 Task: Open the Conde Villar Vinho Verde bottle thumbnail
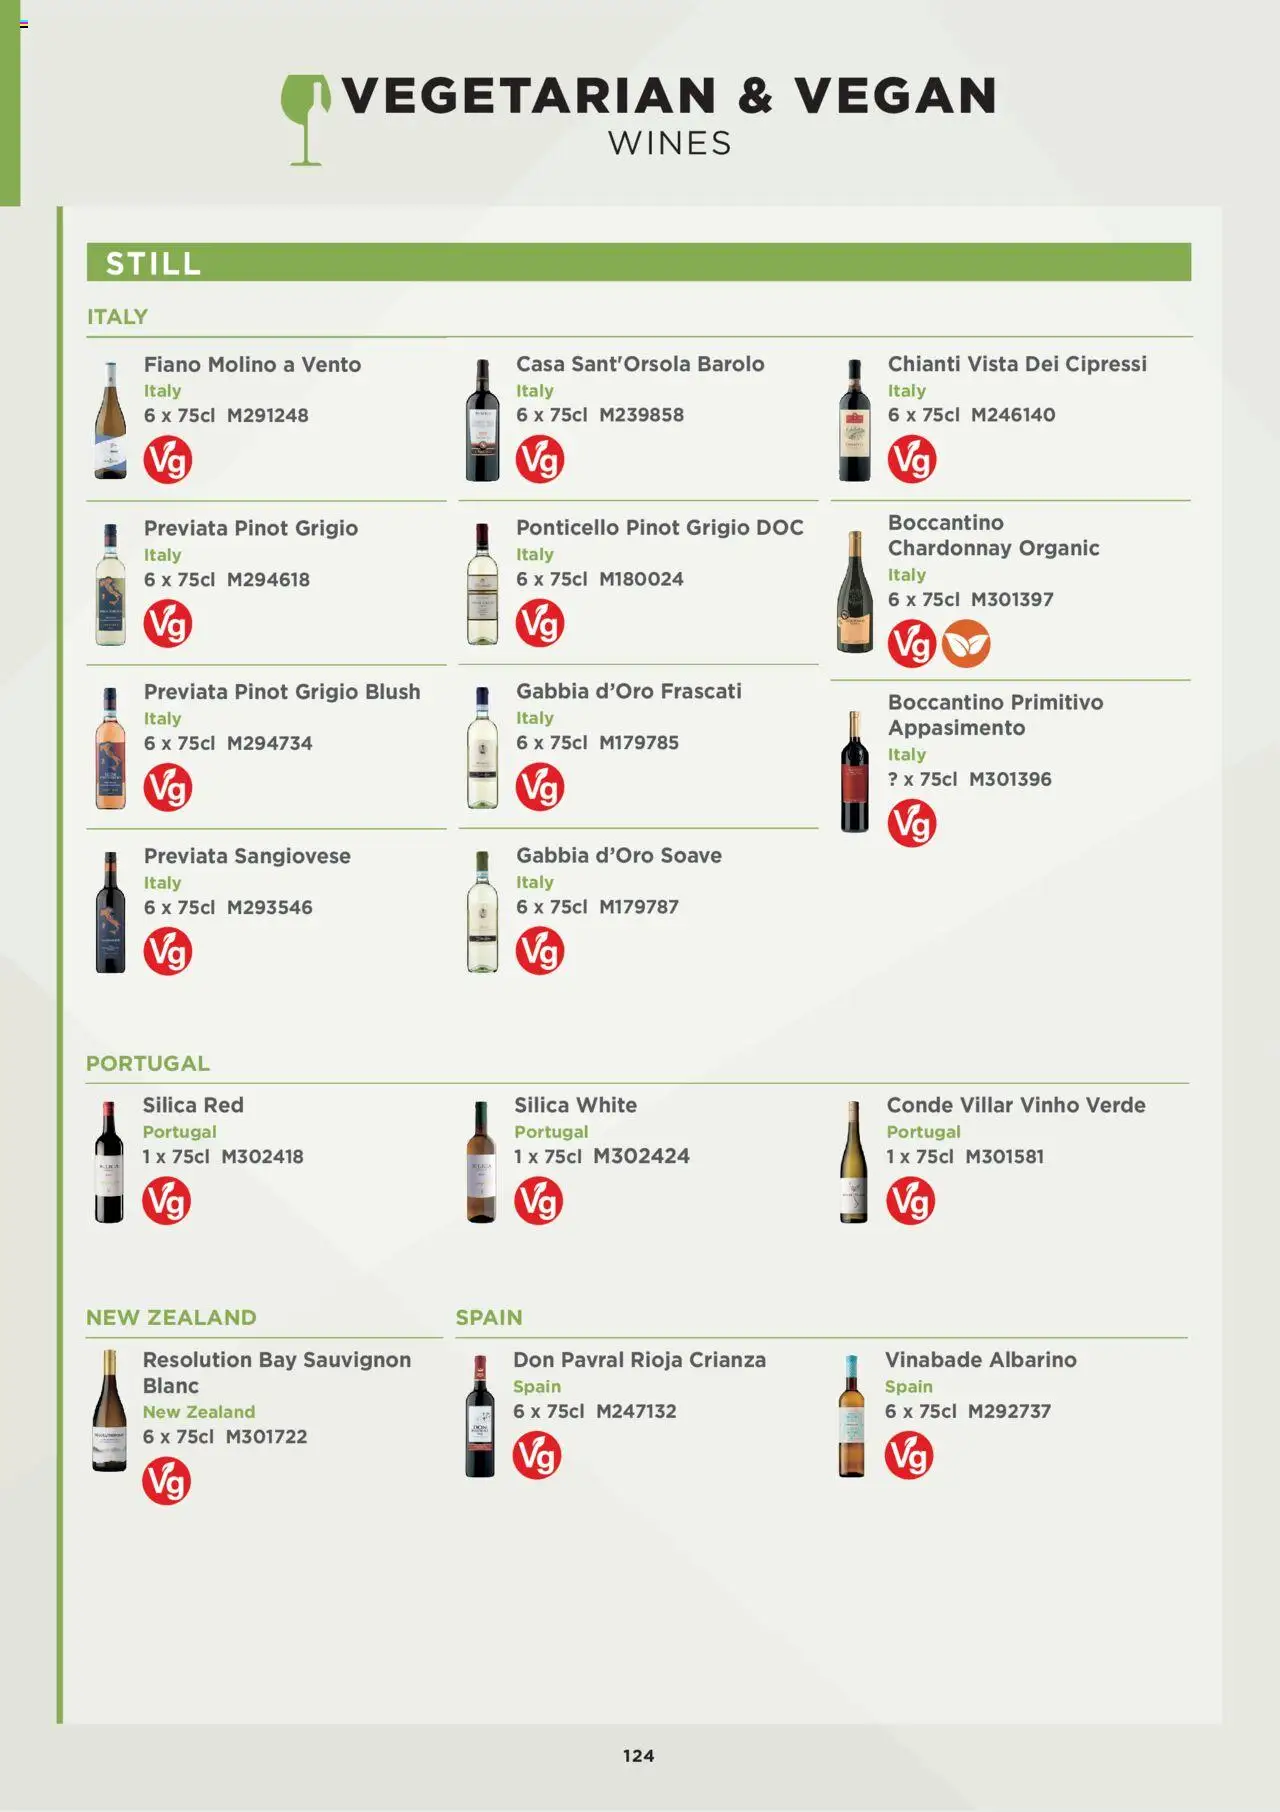click(854, 1162)
